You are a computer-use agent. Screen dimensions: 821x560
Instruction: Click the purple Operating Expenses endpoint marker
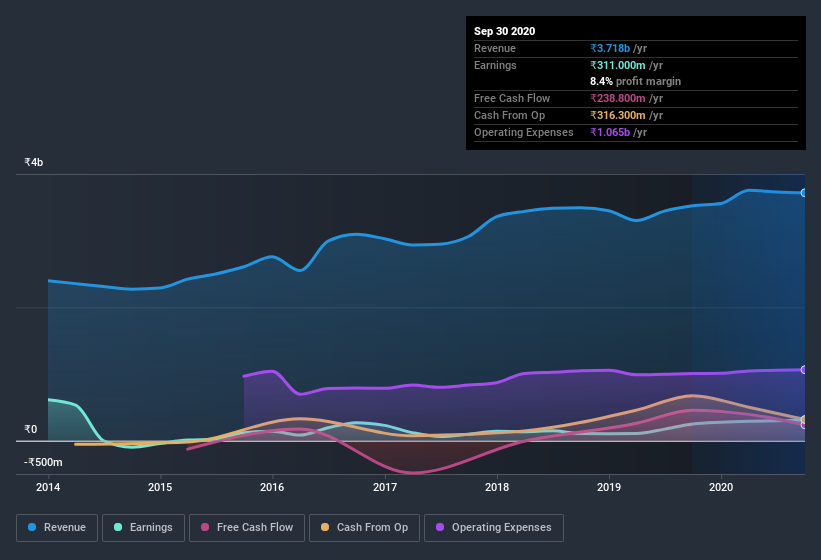(x=803, y=370)
